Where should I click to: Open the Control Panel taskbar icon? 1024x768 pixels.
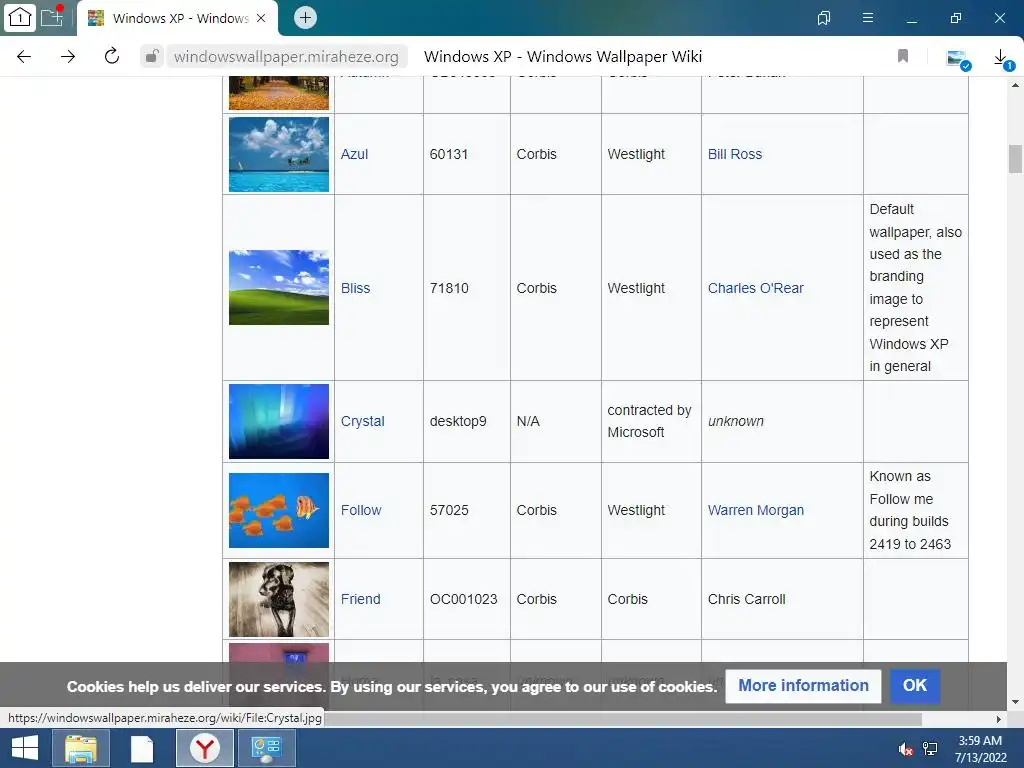coord(266,748)
